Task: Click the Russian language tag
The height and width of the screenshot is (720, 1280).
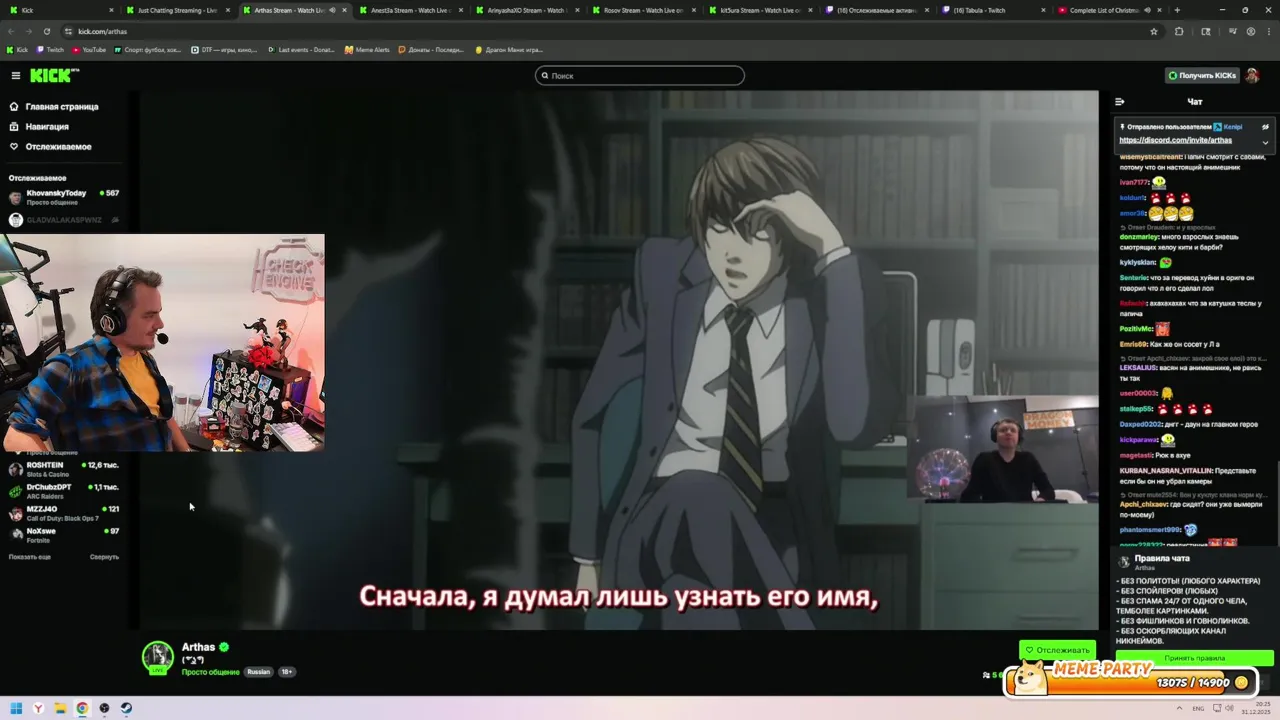Action: point(259,672)
